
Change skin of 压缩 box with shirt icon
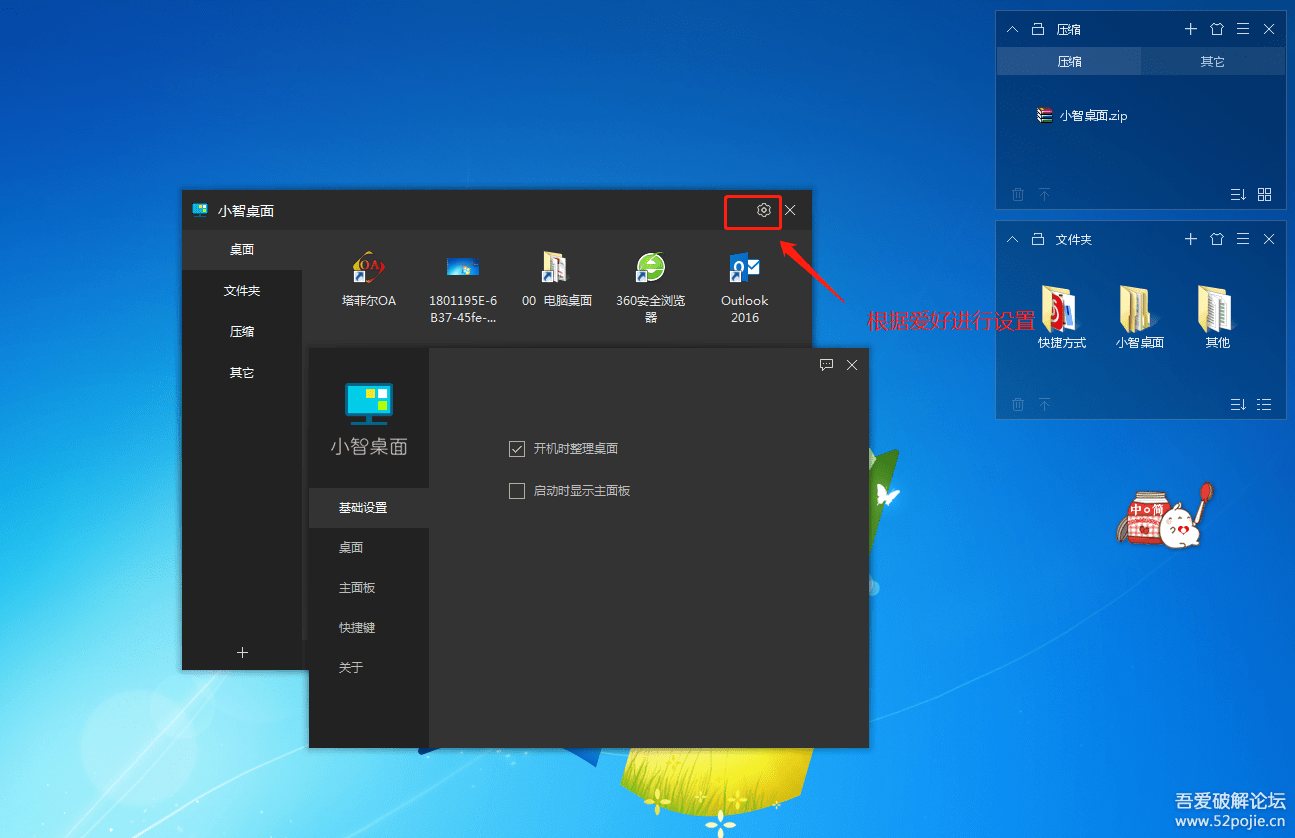[1217, 29]
